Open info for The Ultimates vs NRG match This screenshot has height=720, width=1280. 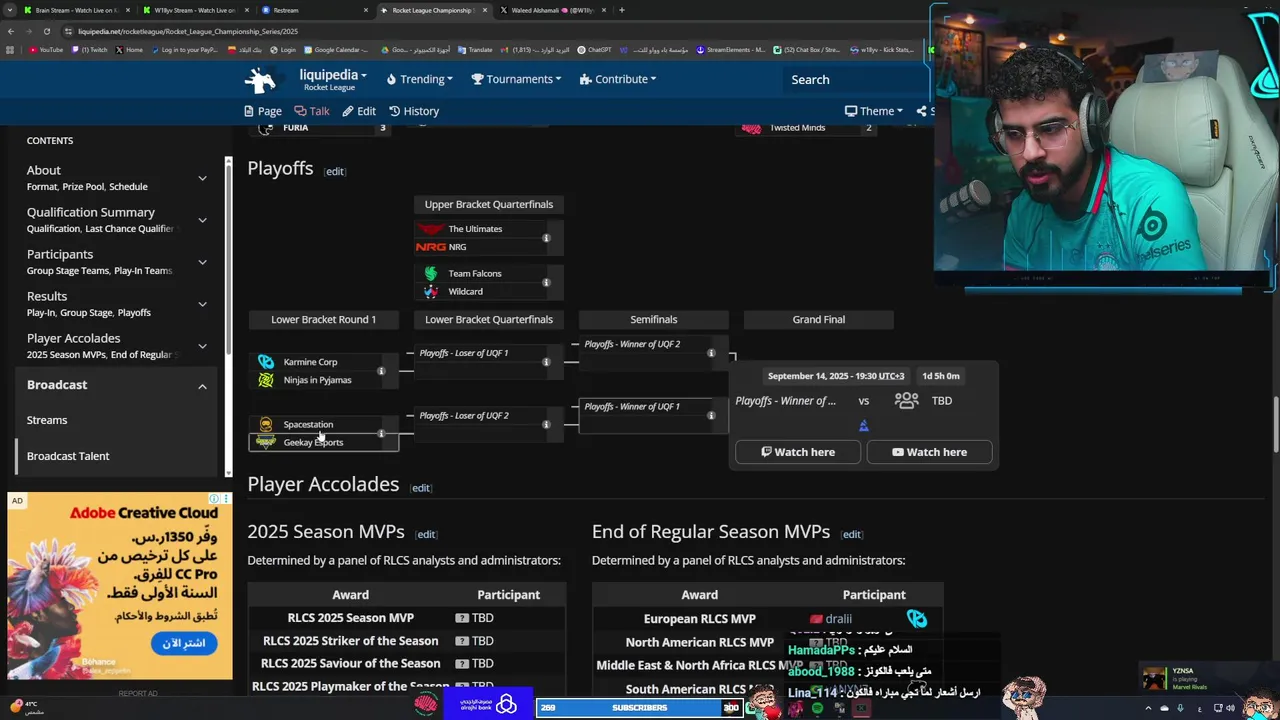point(546,238)
